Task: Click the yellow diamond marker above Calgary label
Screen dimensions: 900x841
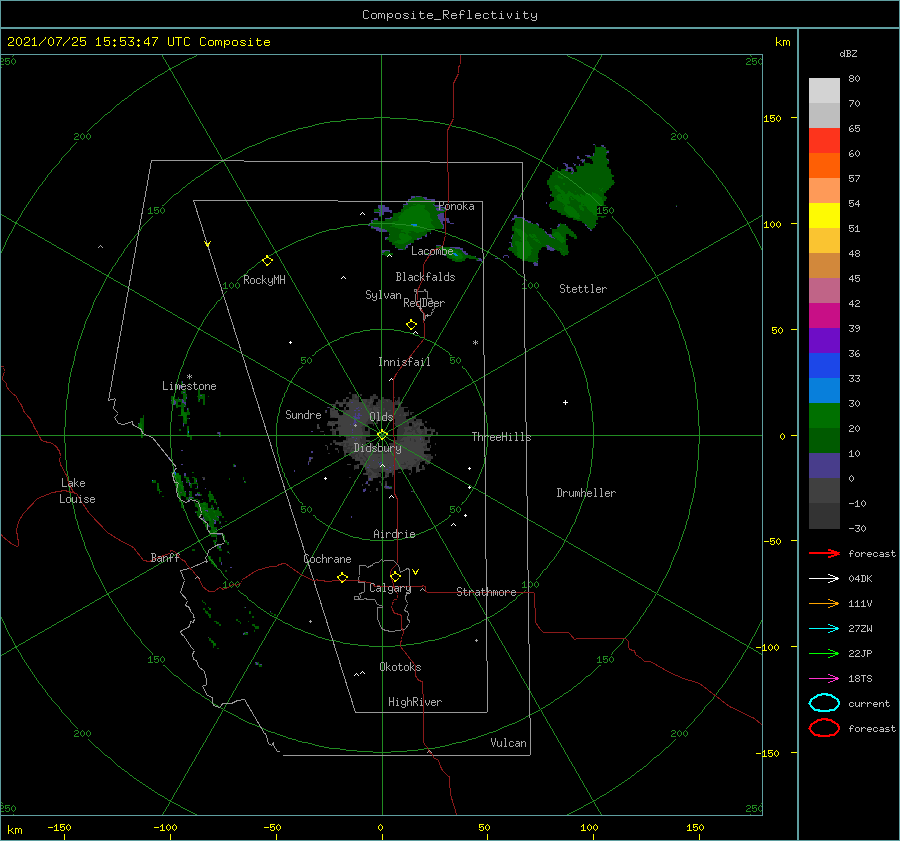Action: [x=395, y=576]
